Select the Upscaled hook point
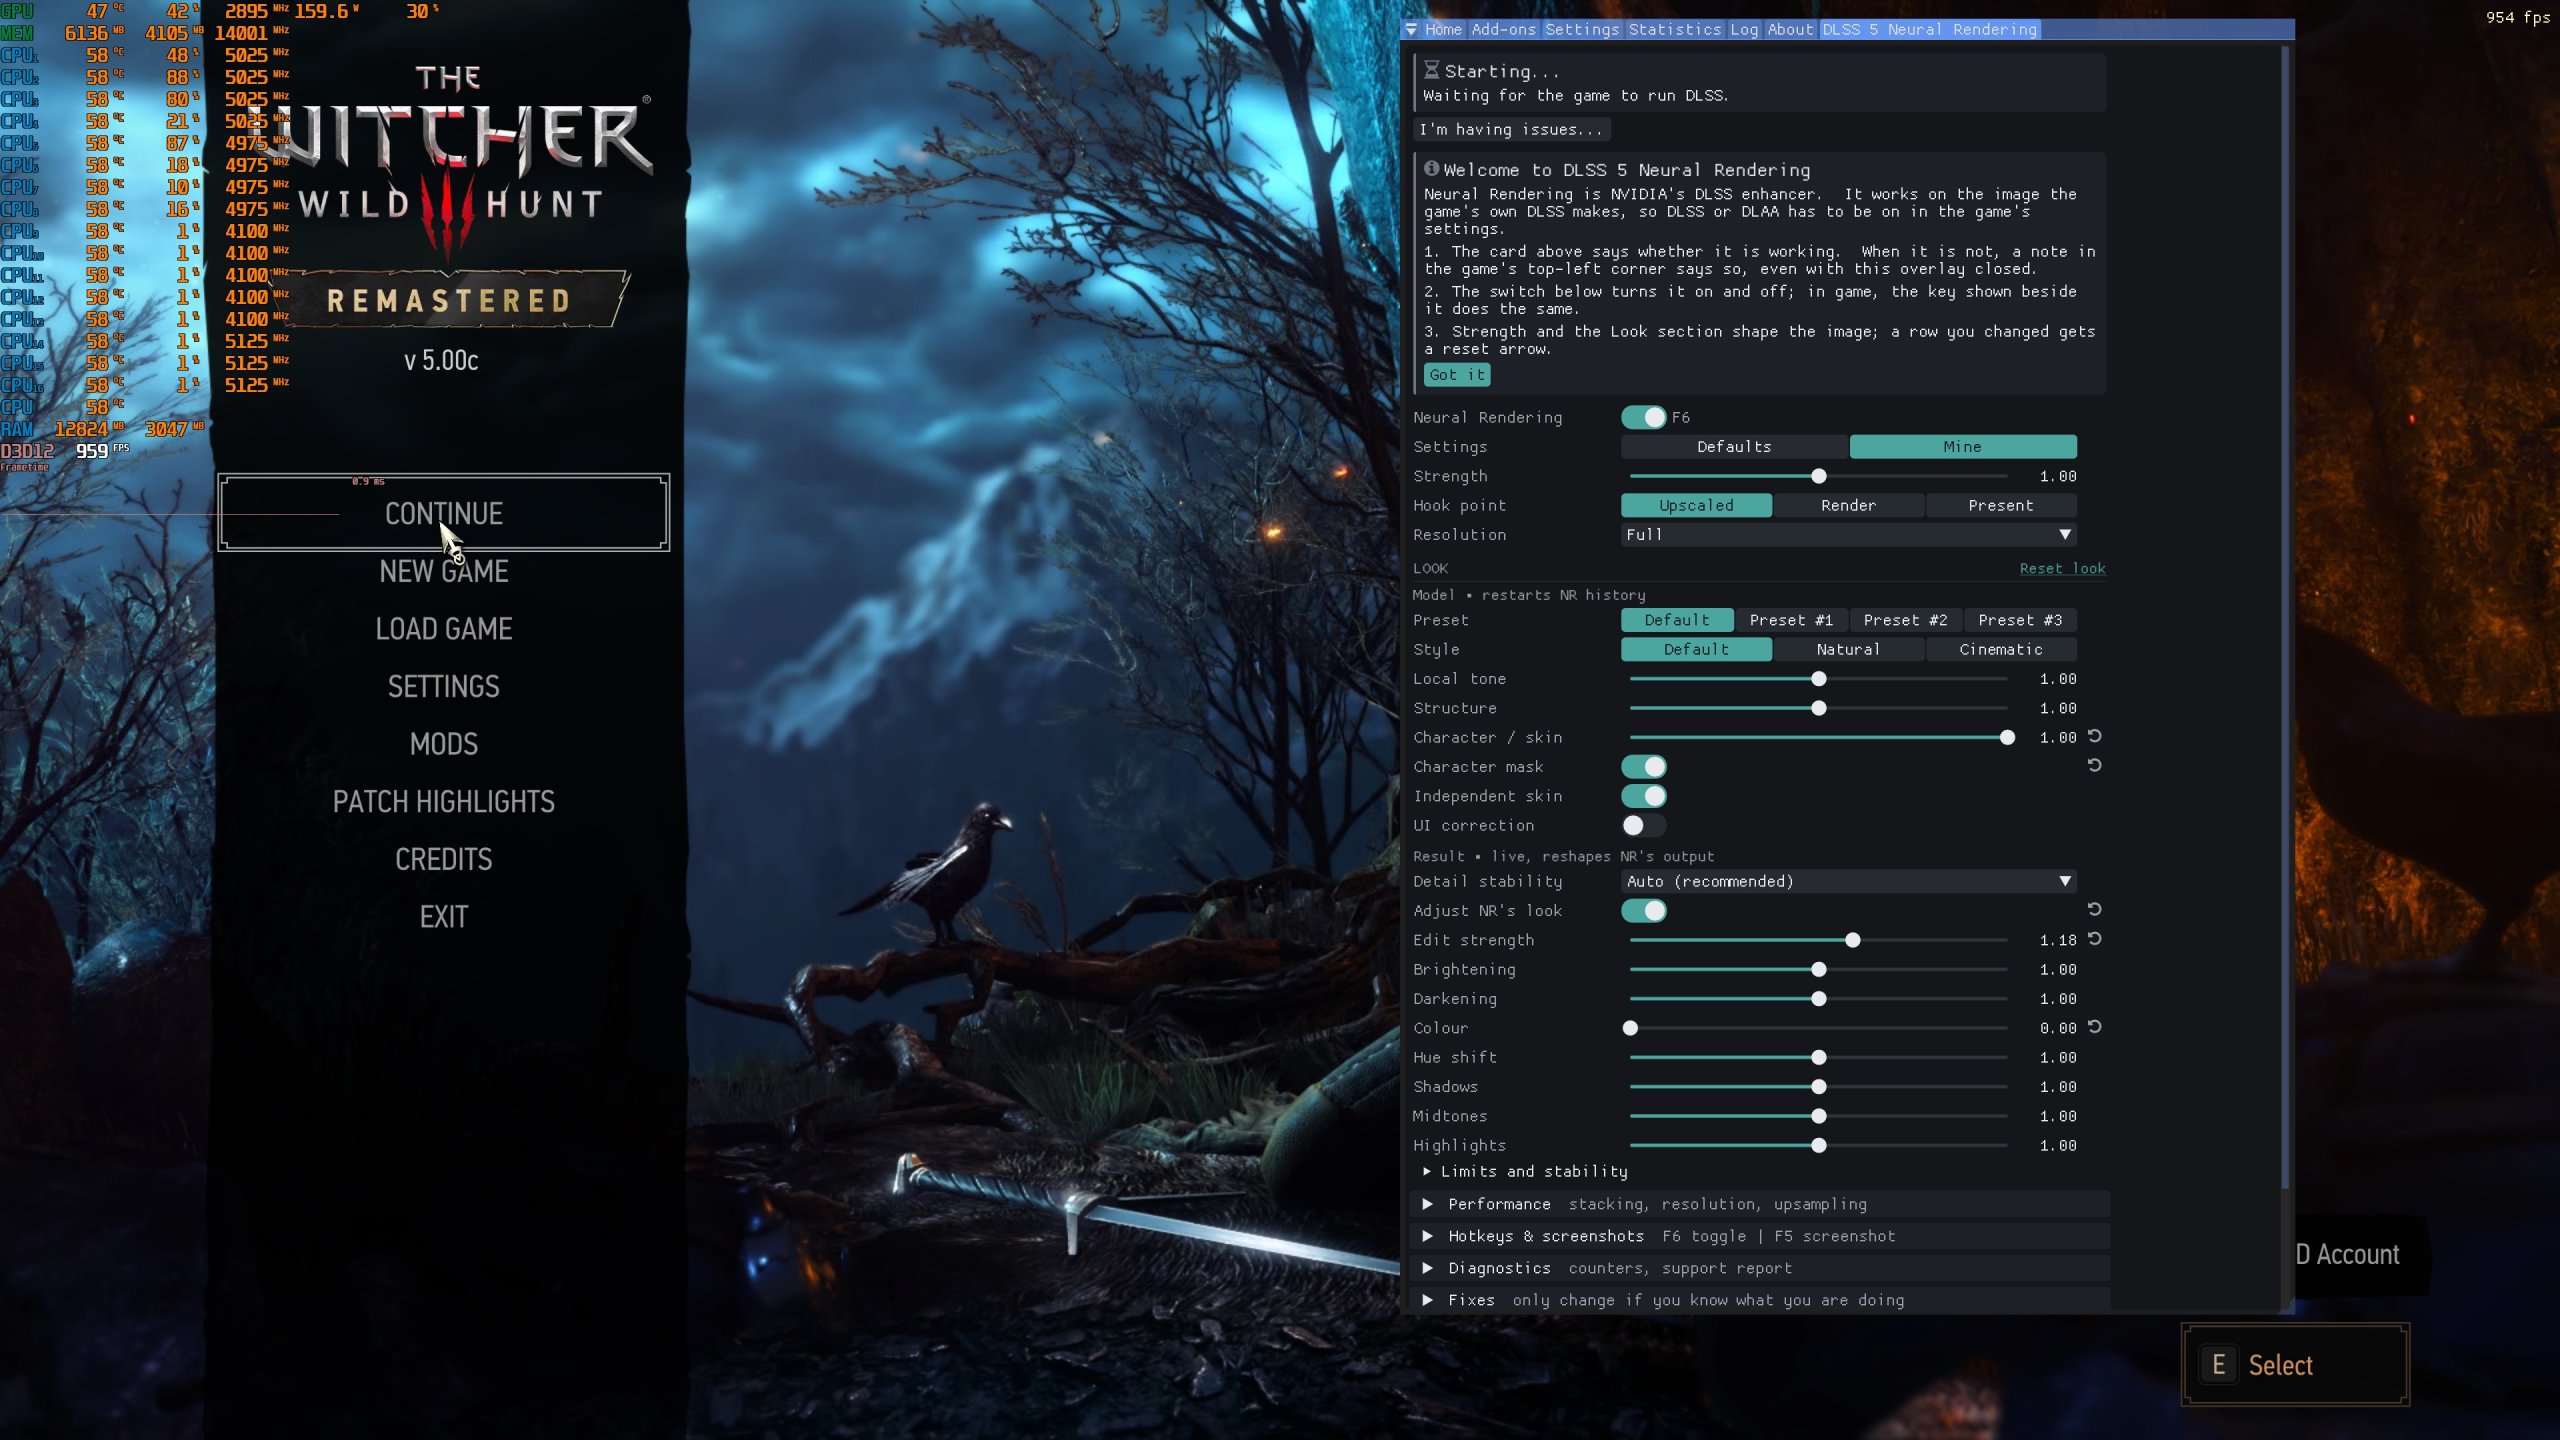This screenshot has width=2560, height=1440. tap(1696, 505)
